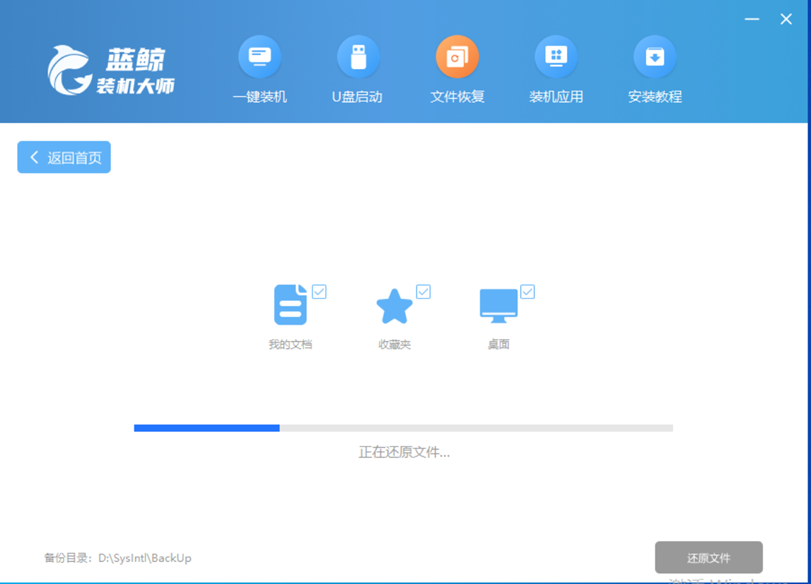Image resolution: width=811 pixels, height=584 pixels.
Task: Click the 安装教程 download box icon
Action: coord(654,57)
